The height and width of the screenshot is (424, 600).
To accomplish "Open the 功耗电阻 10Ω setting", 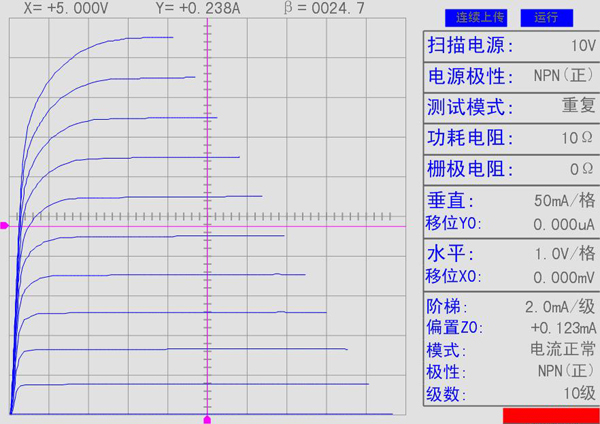I will pos(511,137).
